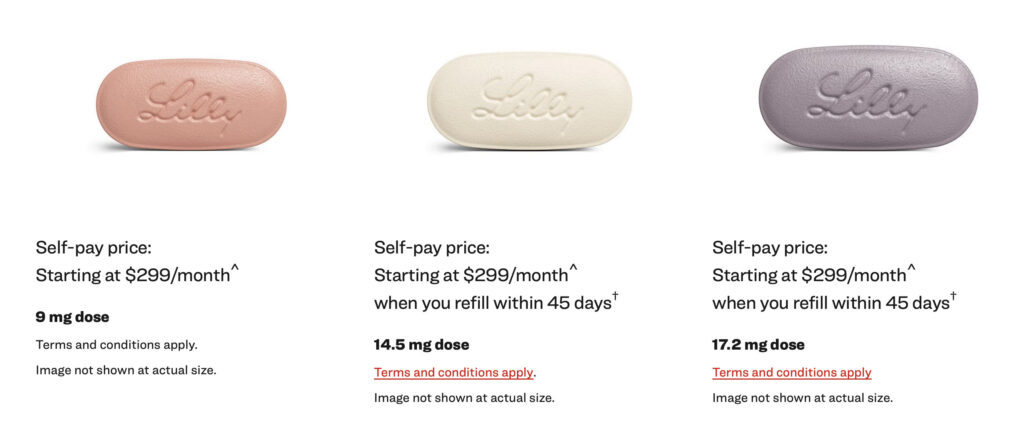Click "when you refill within 45 days" under white pill
Screen dimensions: 1024x440
pyautogui.click(x=491, y=302)
